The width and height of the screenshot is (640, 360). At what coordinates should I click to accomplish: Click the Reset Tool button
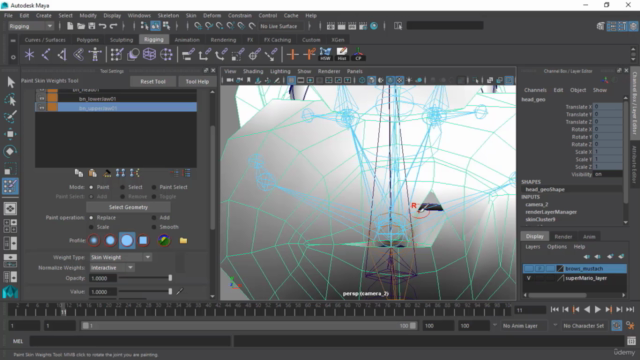153,81
